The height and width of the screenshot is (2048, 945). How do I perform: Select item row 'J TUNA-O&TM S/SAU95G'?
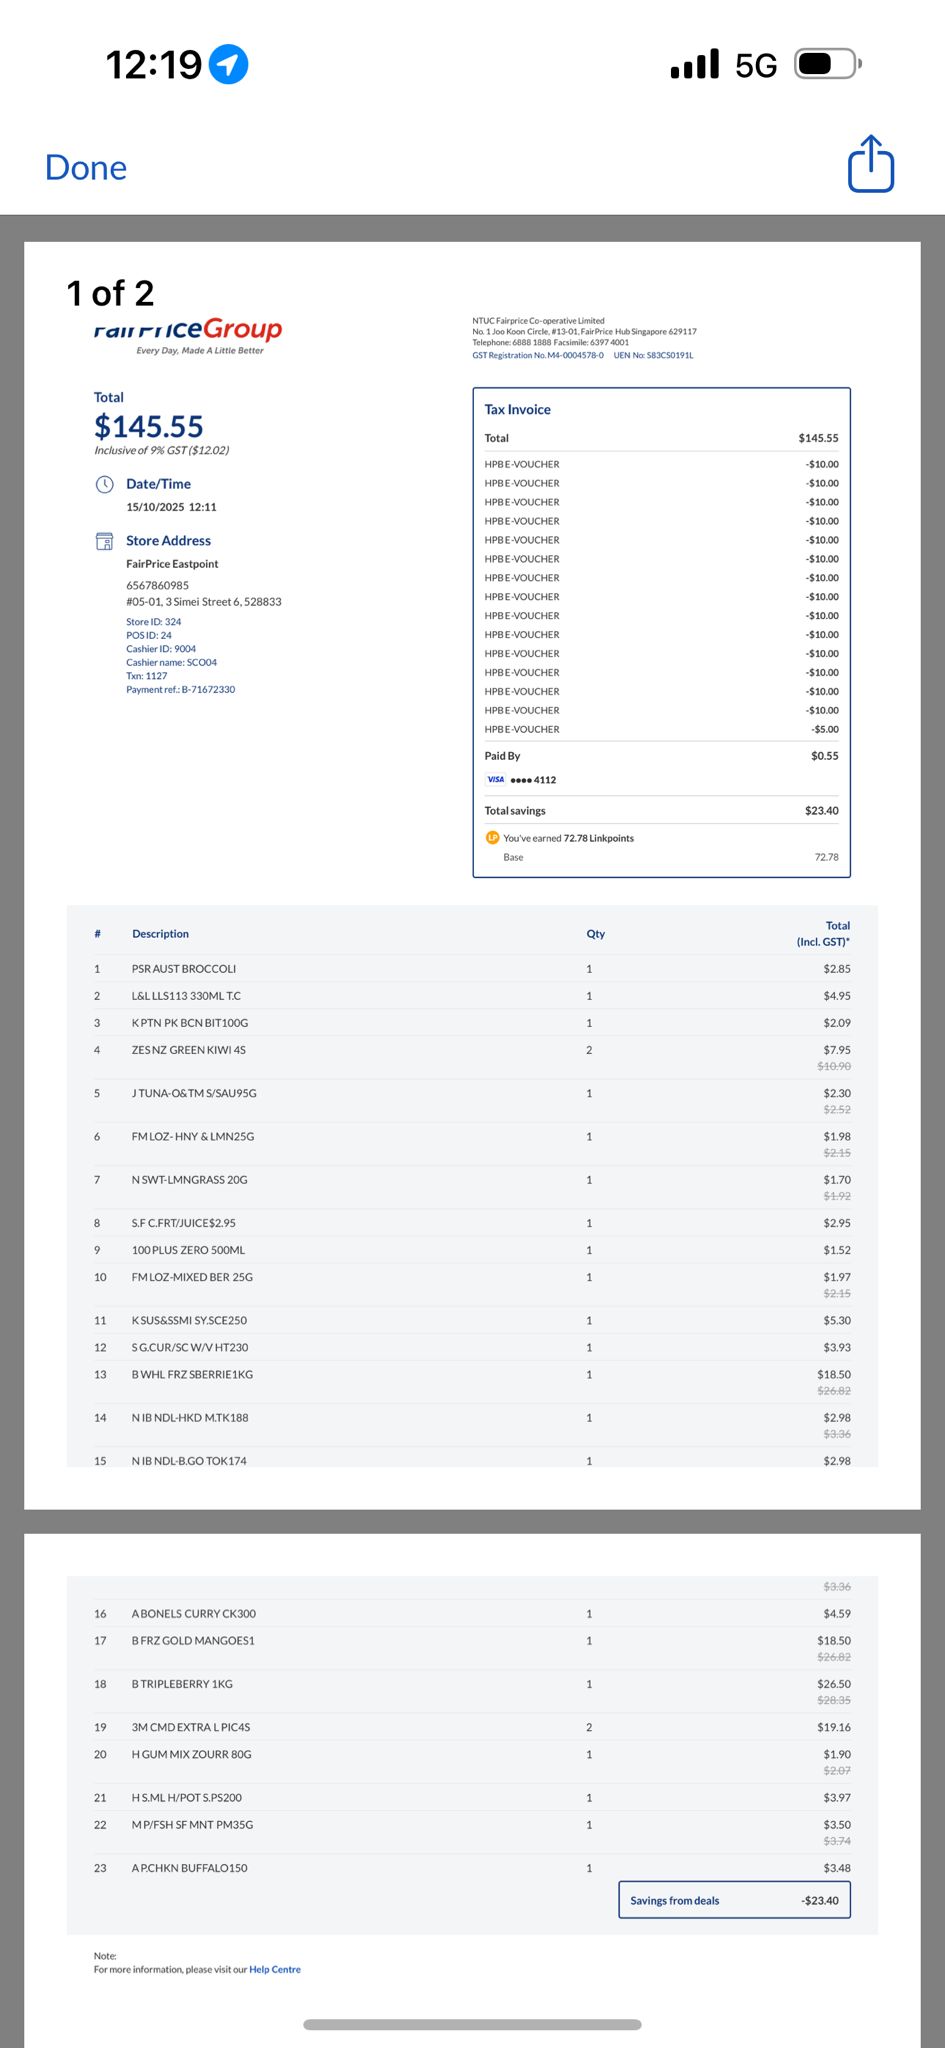point(472,1100)
